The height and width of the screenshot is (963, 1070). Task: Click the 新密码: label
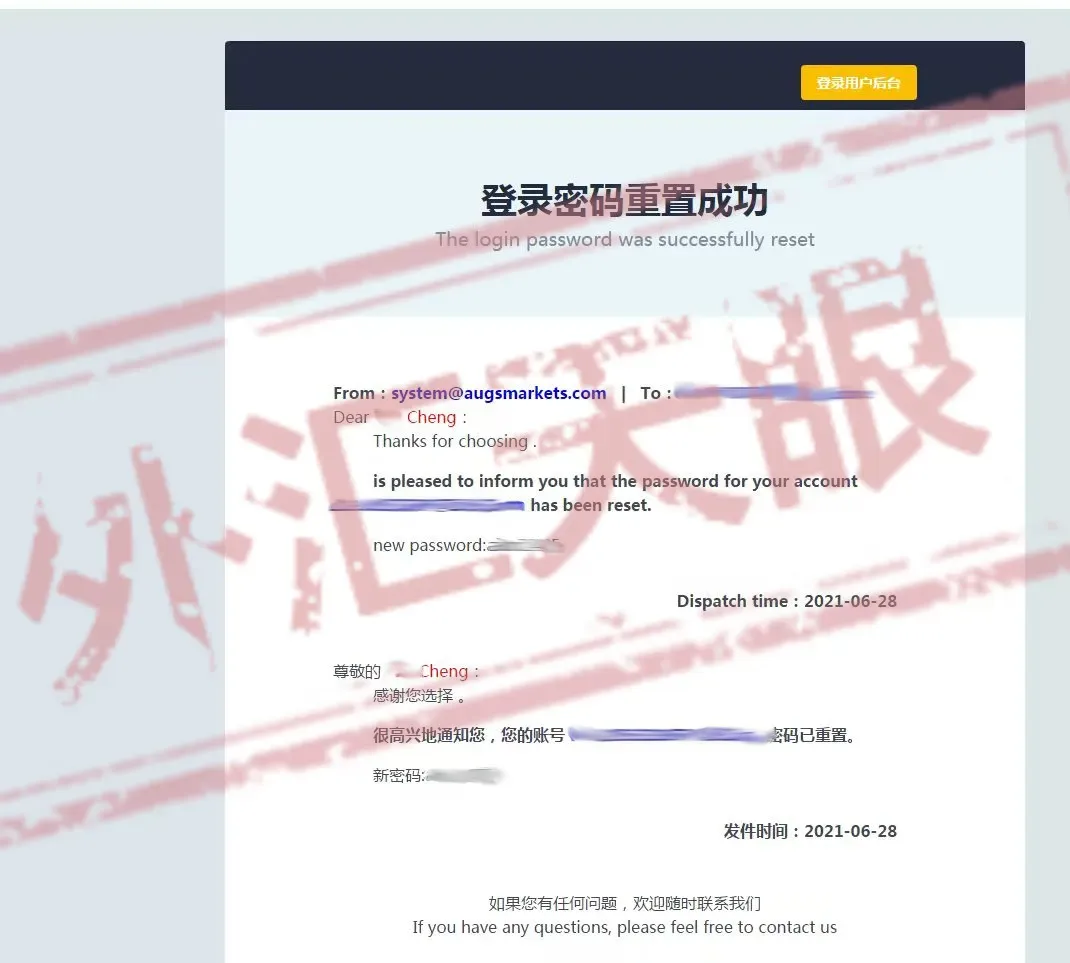pos(399,775)
